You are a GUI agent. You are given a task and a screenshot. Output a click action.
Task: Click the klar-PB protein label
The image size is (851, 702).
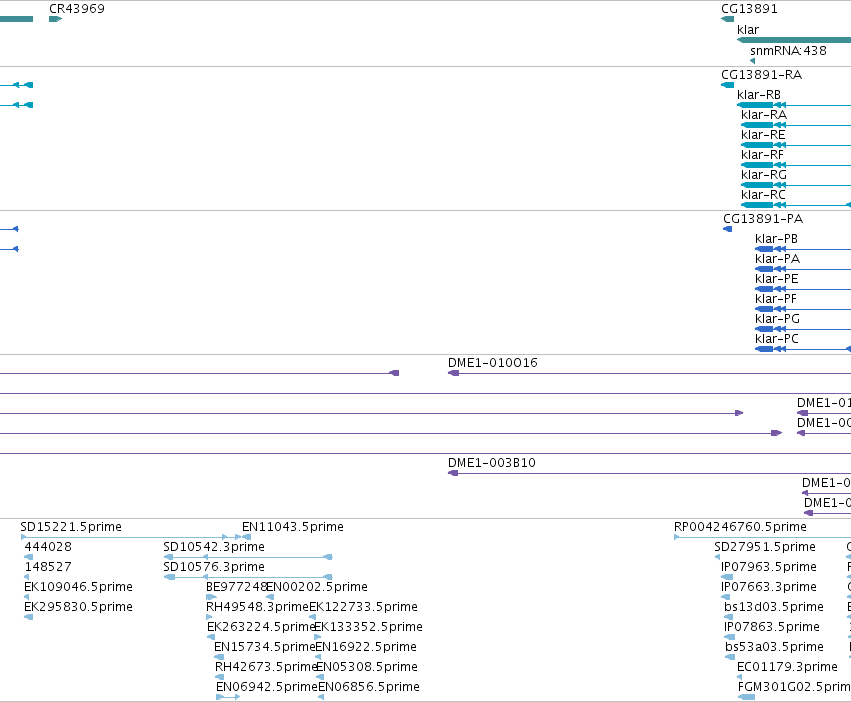pos(776,239)
